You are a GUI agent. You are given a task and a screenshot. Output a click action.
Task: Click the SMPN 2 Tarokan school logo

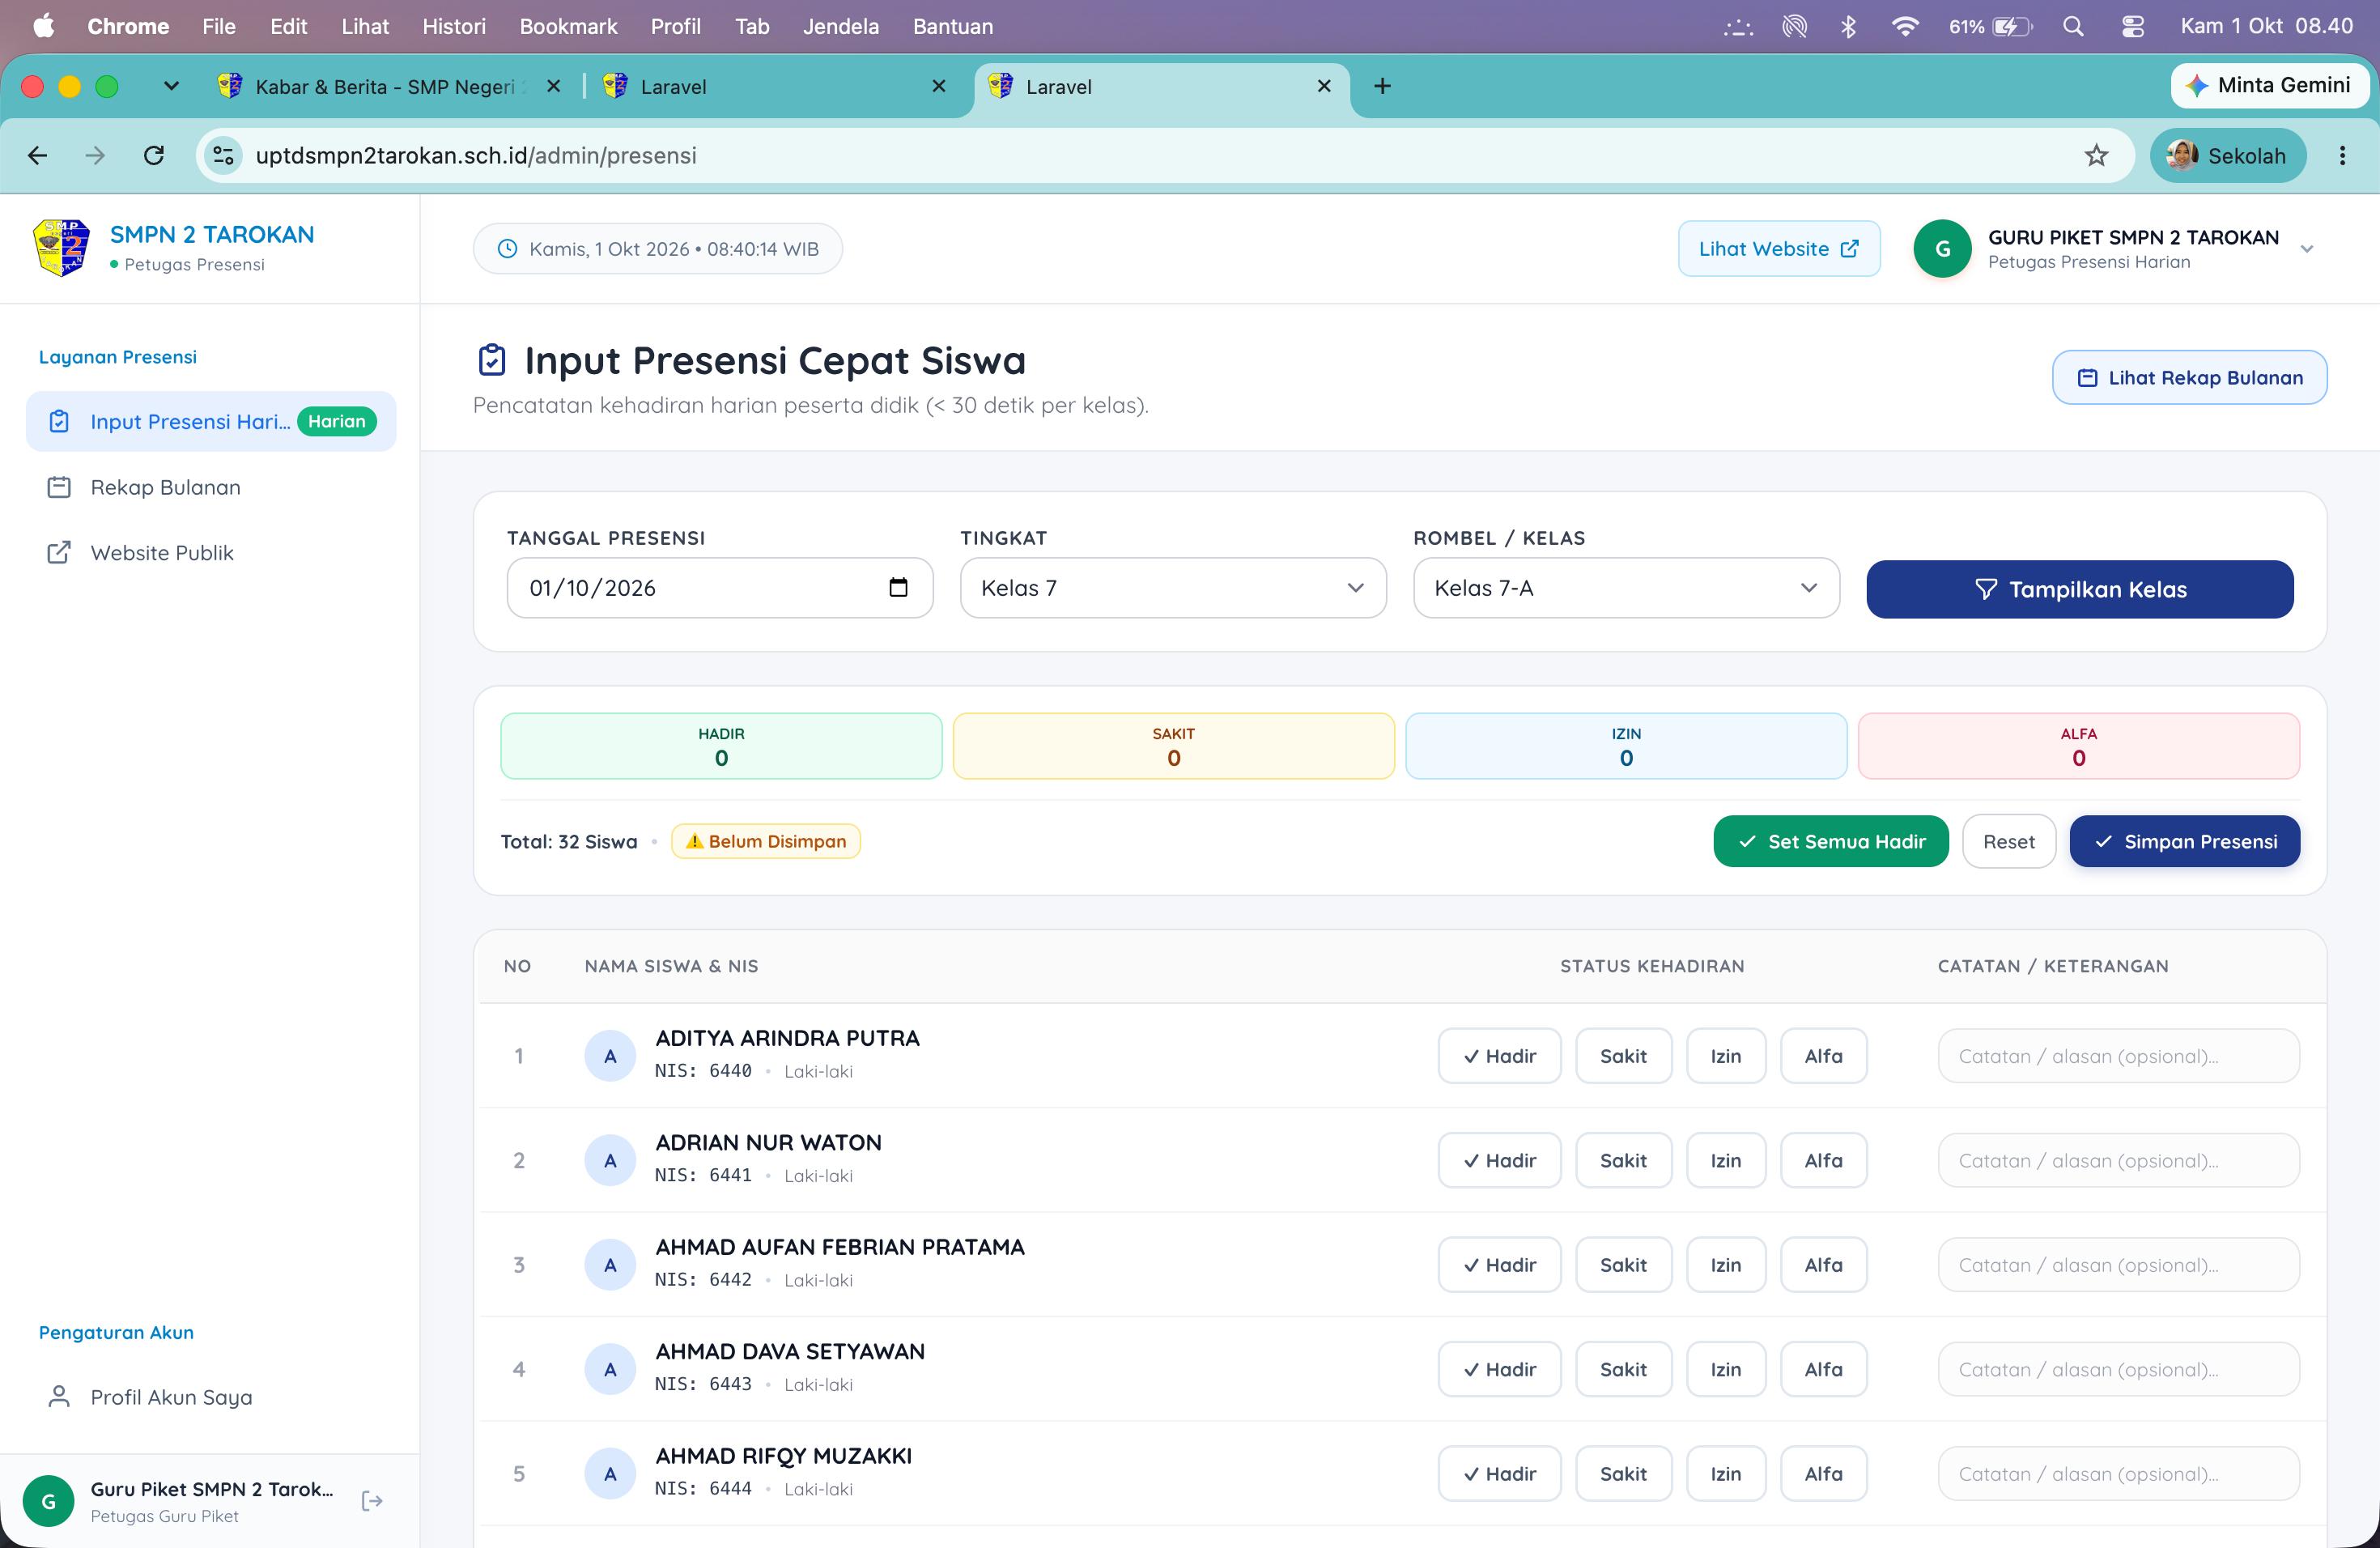pyautogui.click(x=62, y=247)
